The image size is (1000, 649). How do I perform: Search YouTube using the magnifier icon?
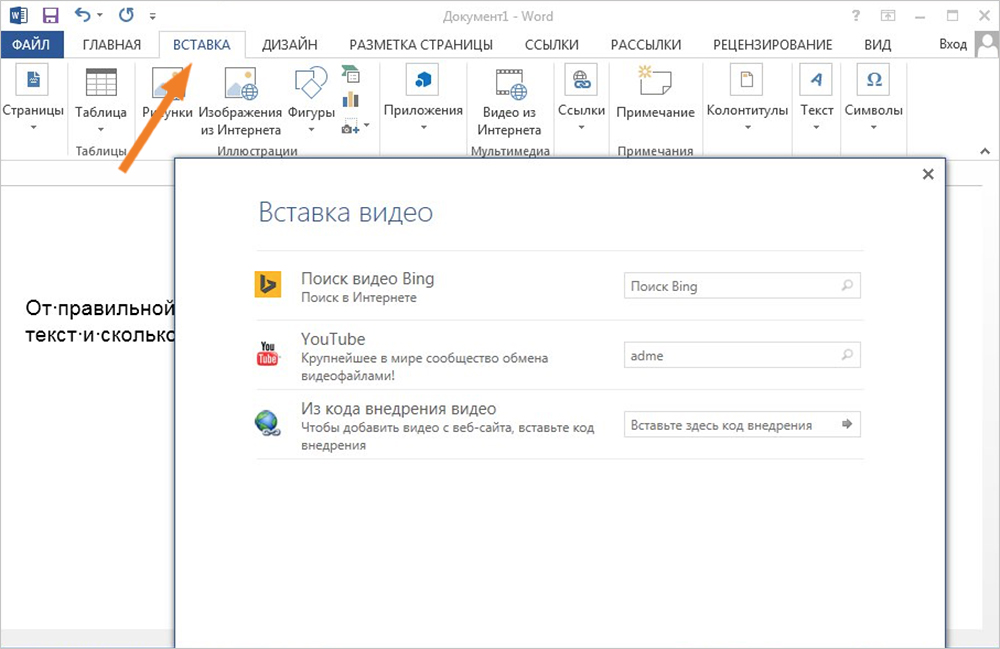pos(847,354)
